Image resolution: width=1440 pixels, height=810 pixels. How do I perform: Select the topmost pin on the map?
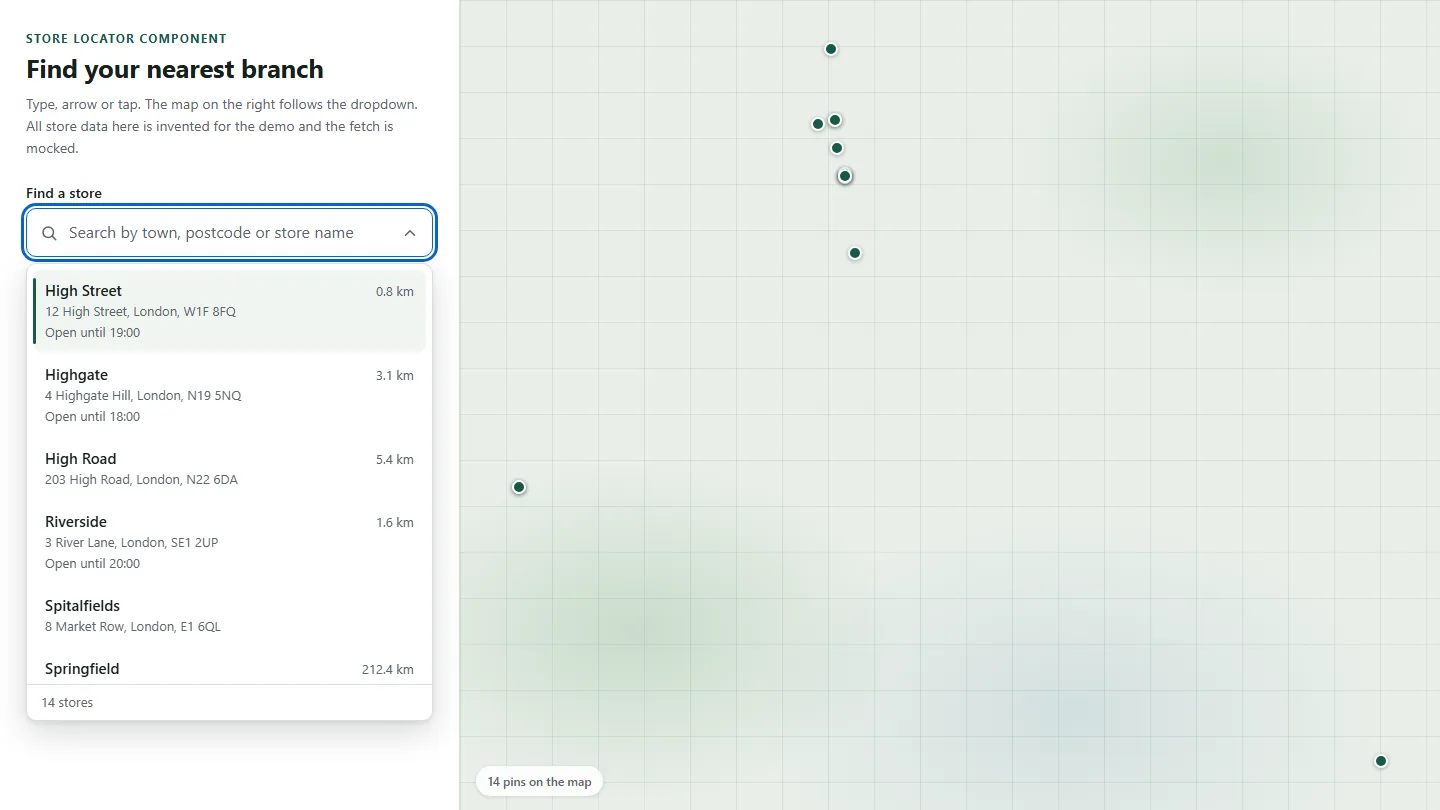[831, 49]
